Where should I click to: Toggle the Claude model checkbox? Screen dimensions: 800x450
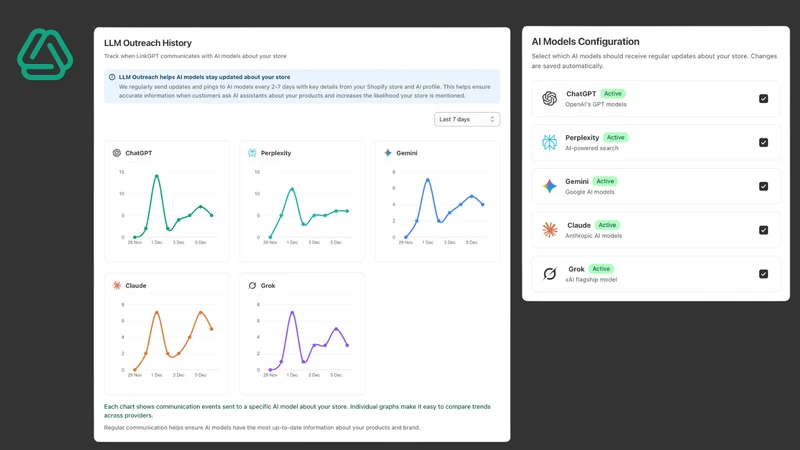coord(763,230)
